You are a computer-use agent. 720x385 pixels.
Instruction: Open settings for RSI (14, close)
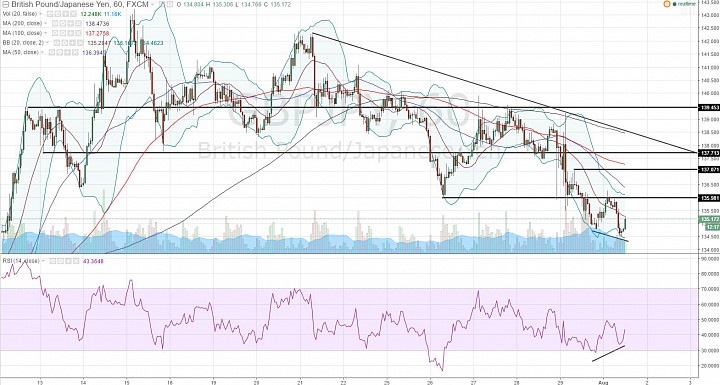[x=61, y=261]
